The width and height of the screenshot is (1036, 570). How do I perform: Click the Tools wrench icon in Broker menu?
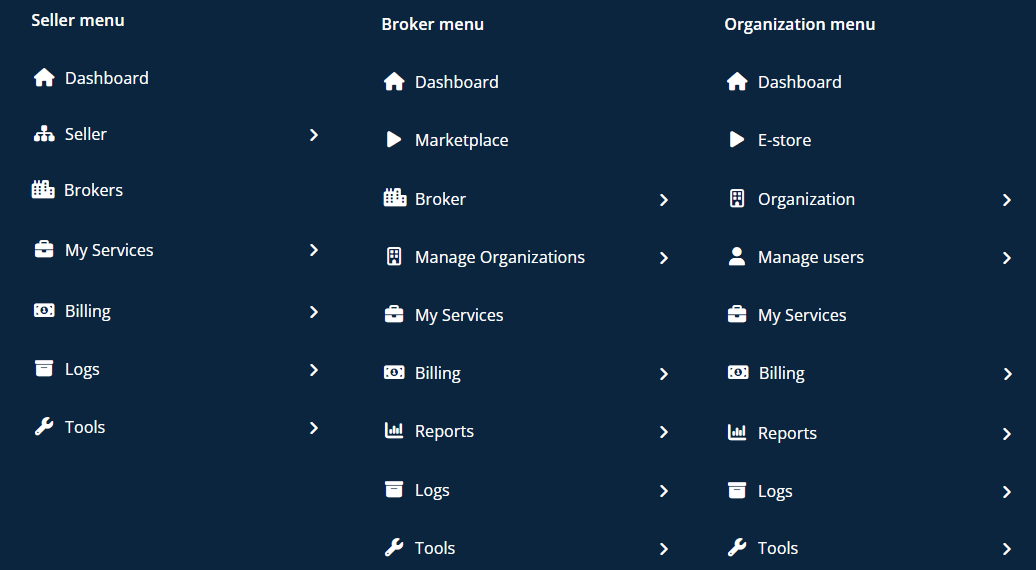[x=394, y=548]
